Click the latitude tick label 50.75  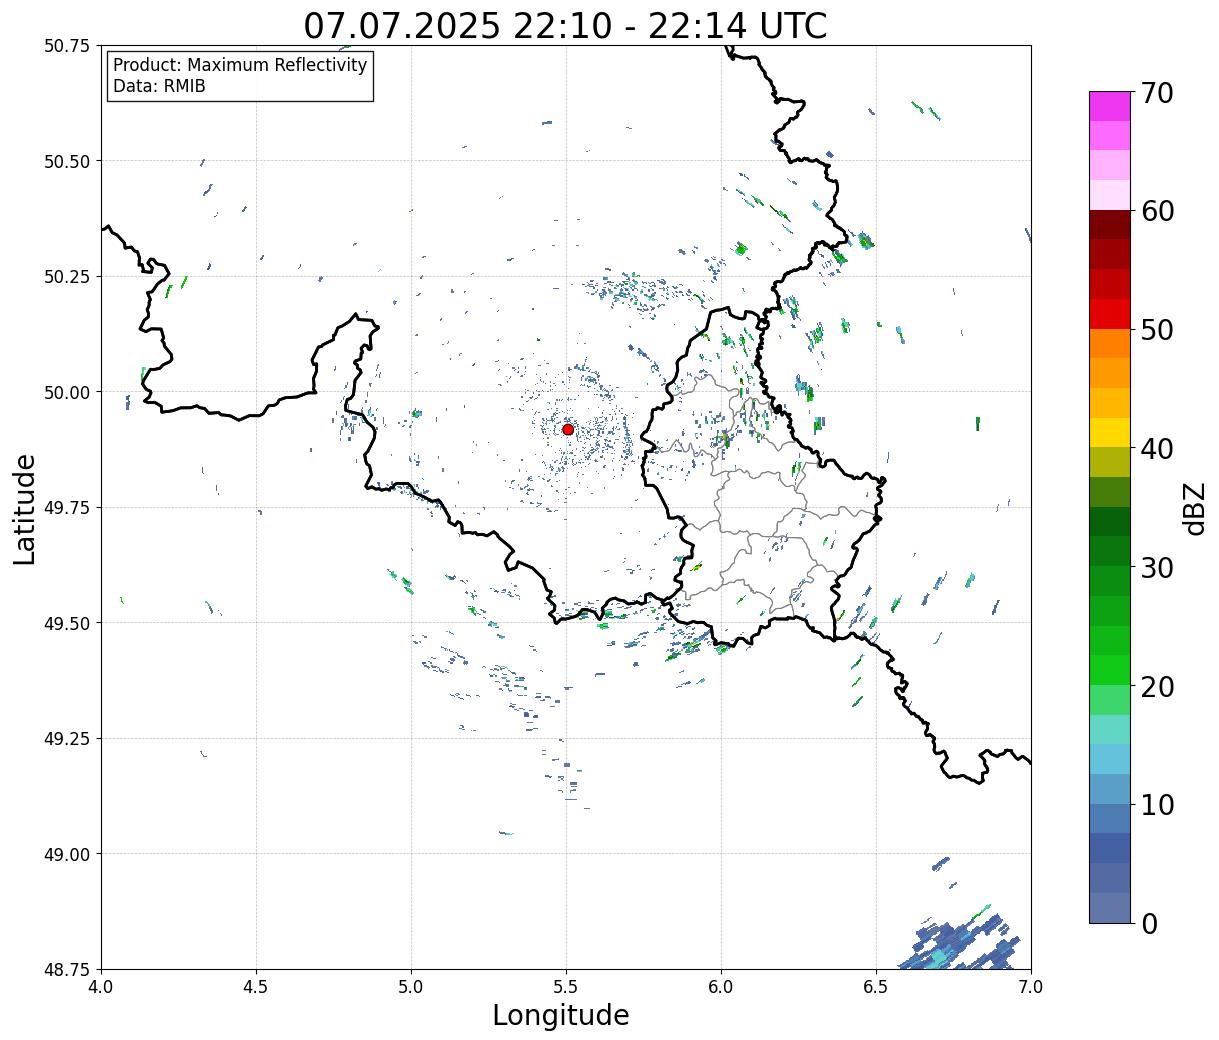point(67,46)
